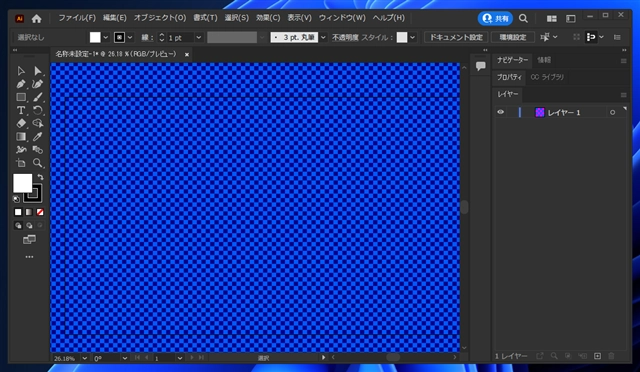Set paint type to Gradient
The image size is (640, 372).
(29, 212)
